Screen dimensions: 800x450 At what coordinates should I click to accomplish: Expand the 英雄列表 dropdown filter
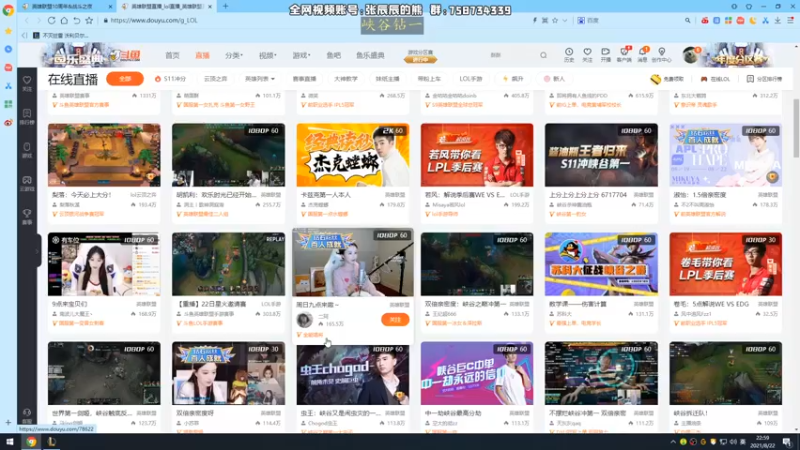pyautogui.click(x=260, y=79)
